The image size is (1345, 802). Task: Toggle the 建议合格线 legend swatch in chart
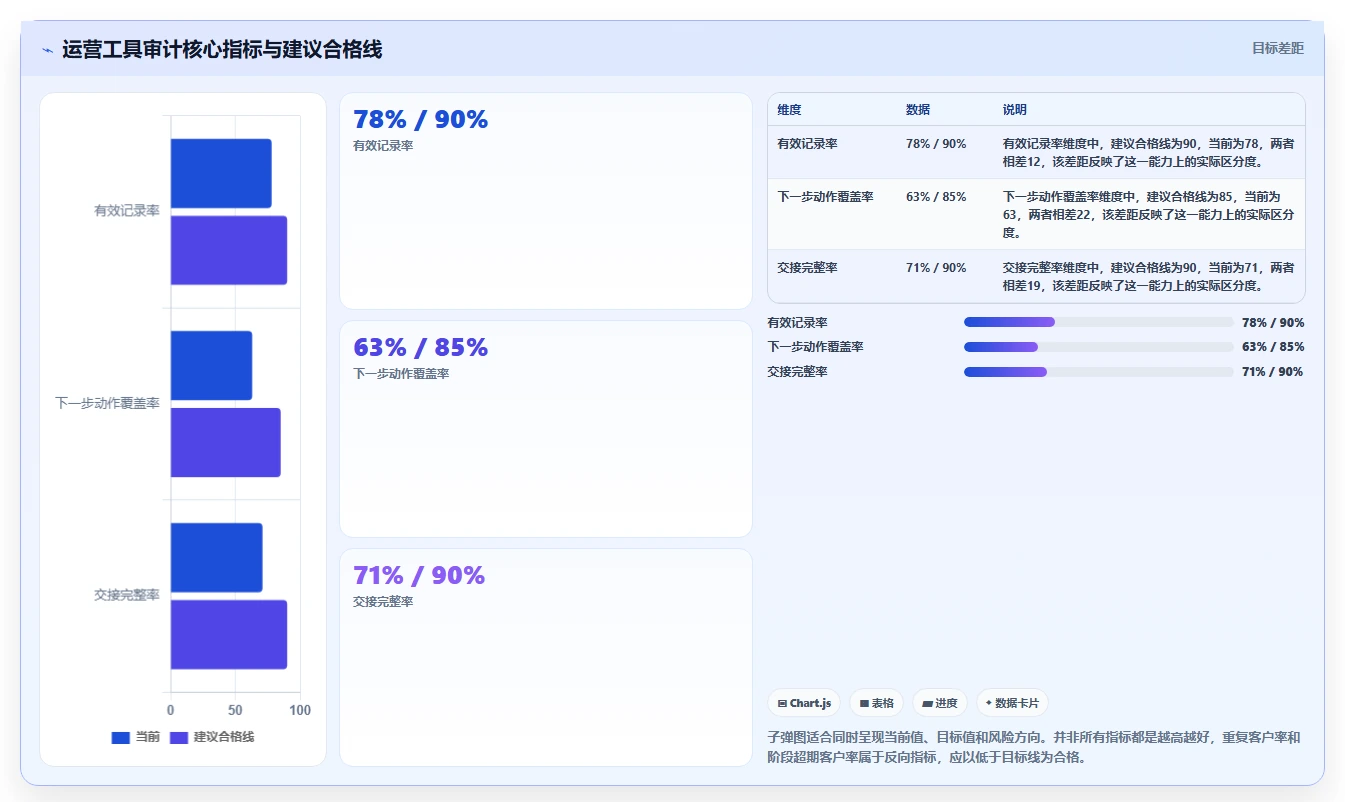(x=179, y=737)
